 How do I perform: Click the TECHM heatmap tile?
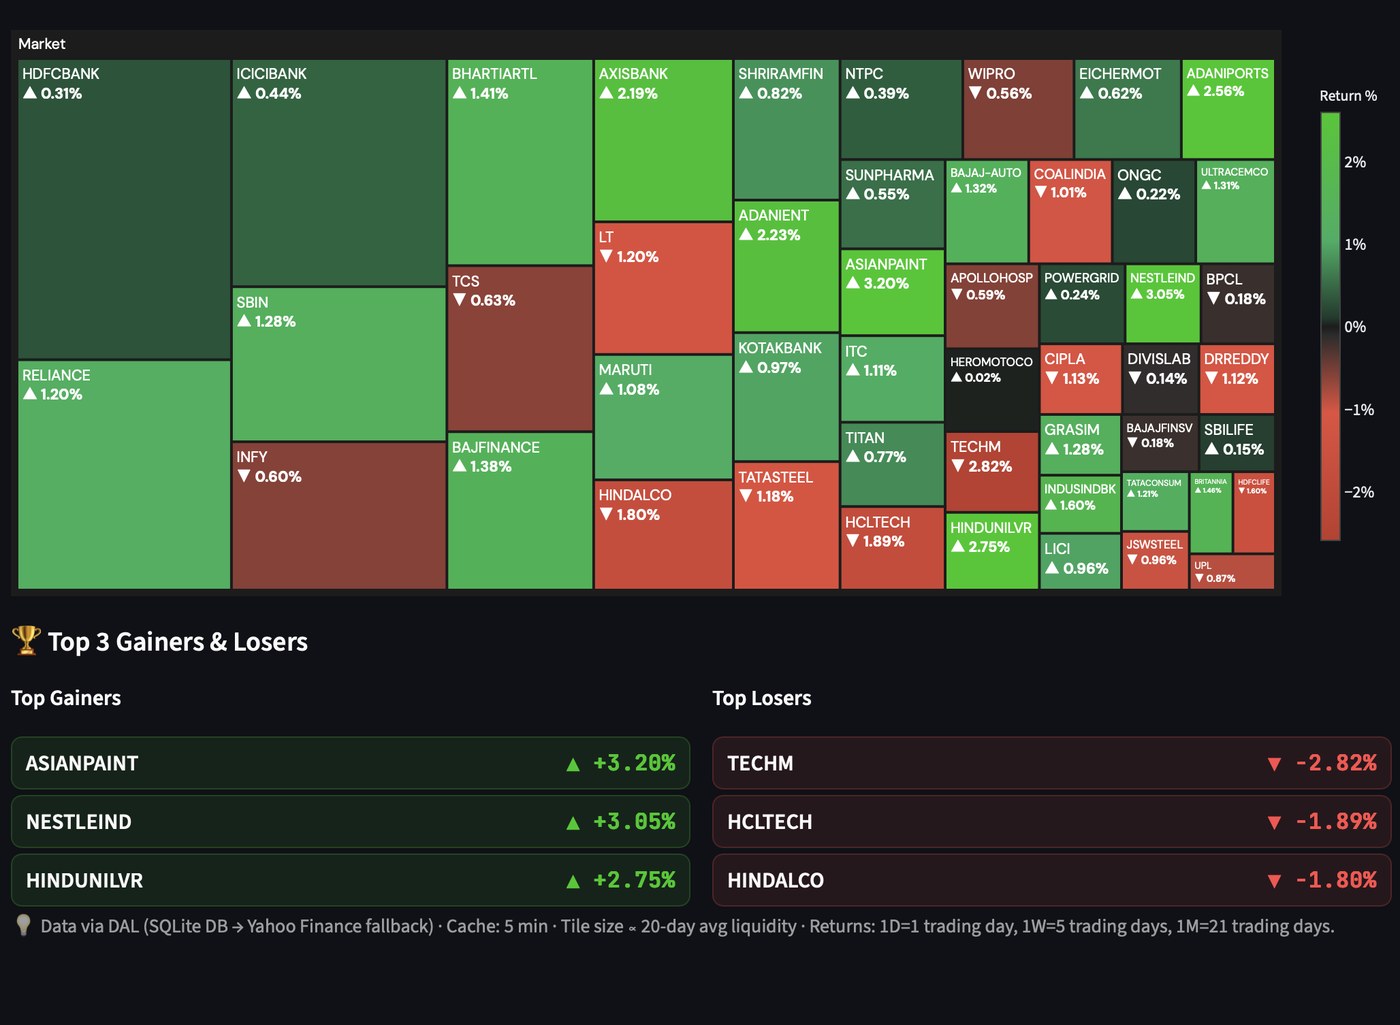(992, 471)
